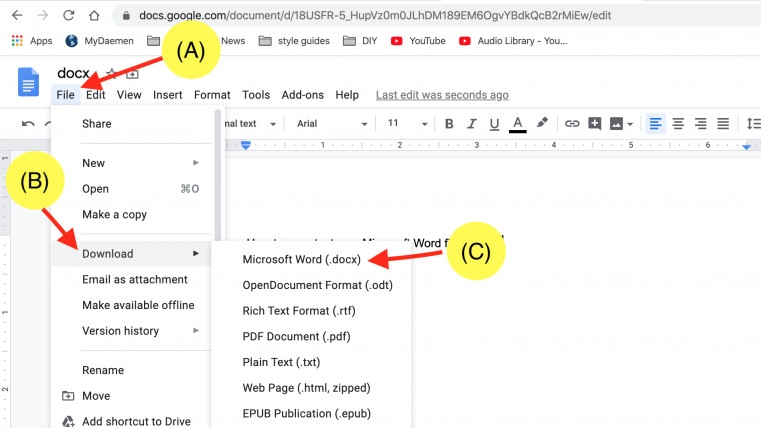Expand the New submenu
The height and width of the screenshot is (428, 761).
pos(132,163)
